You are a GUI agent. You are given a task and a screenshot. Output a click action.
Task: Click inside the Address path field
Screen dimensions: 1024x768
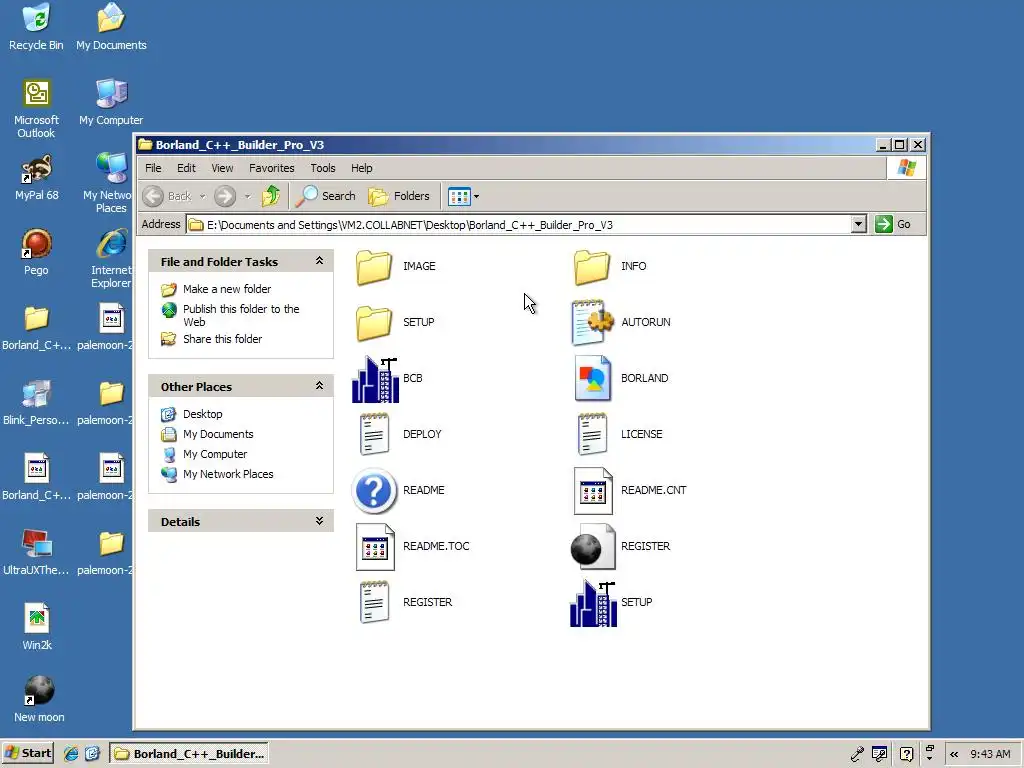point(519,225)
